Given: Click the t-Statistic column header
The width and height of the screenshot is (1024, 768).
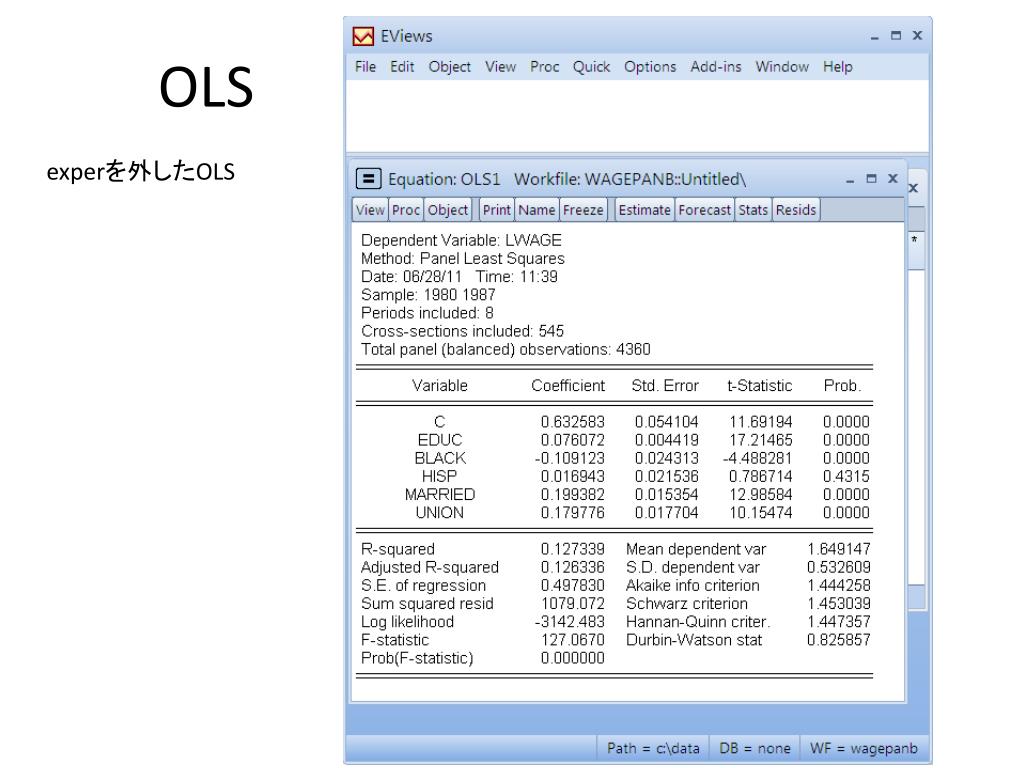Looking at the screenshot, I should 760,385.
